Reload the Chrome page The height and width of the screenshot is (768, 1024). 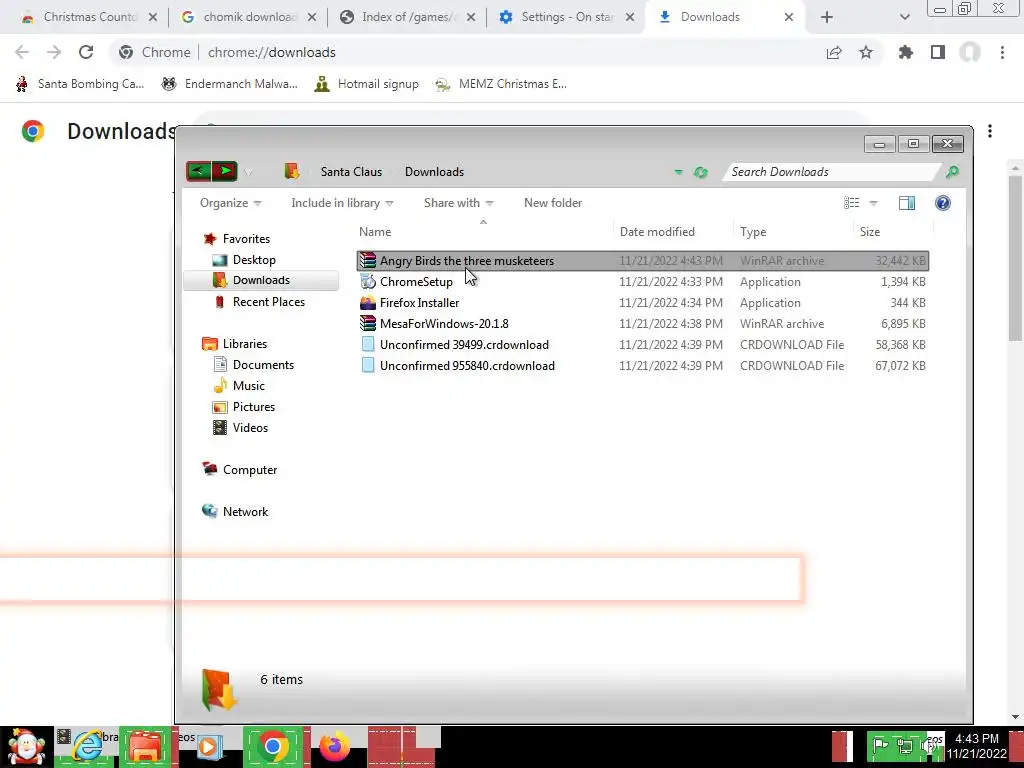86,52
